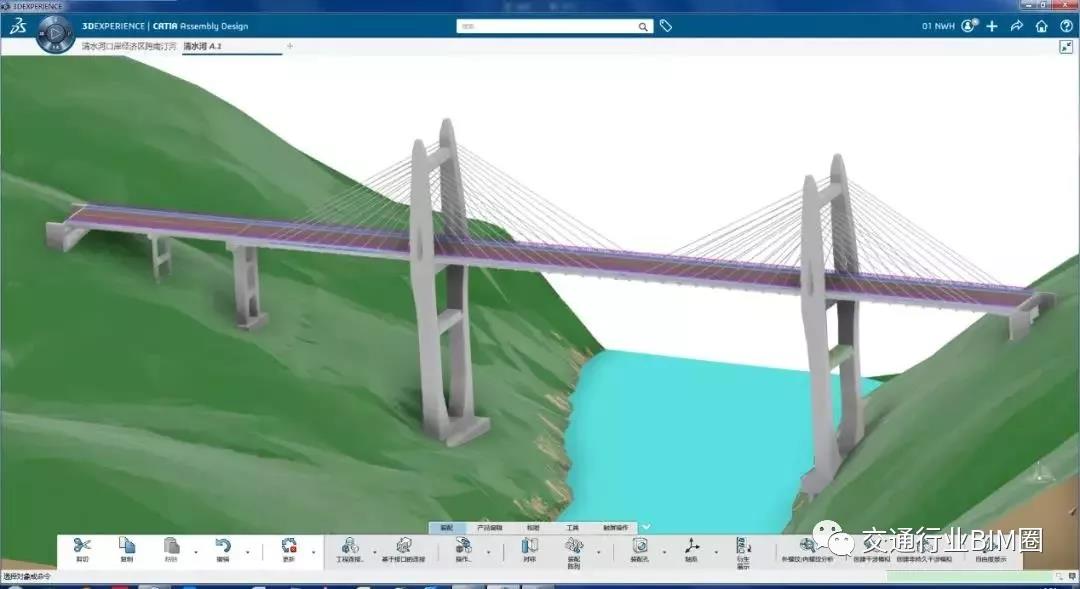The width and height of the screenshot is (1080, 589).
Task: Click the Update icon in action bar
Action: tap(289, 546)
